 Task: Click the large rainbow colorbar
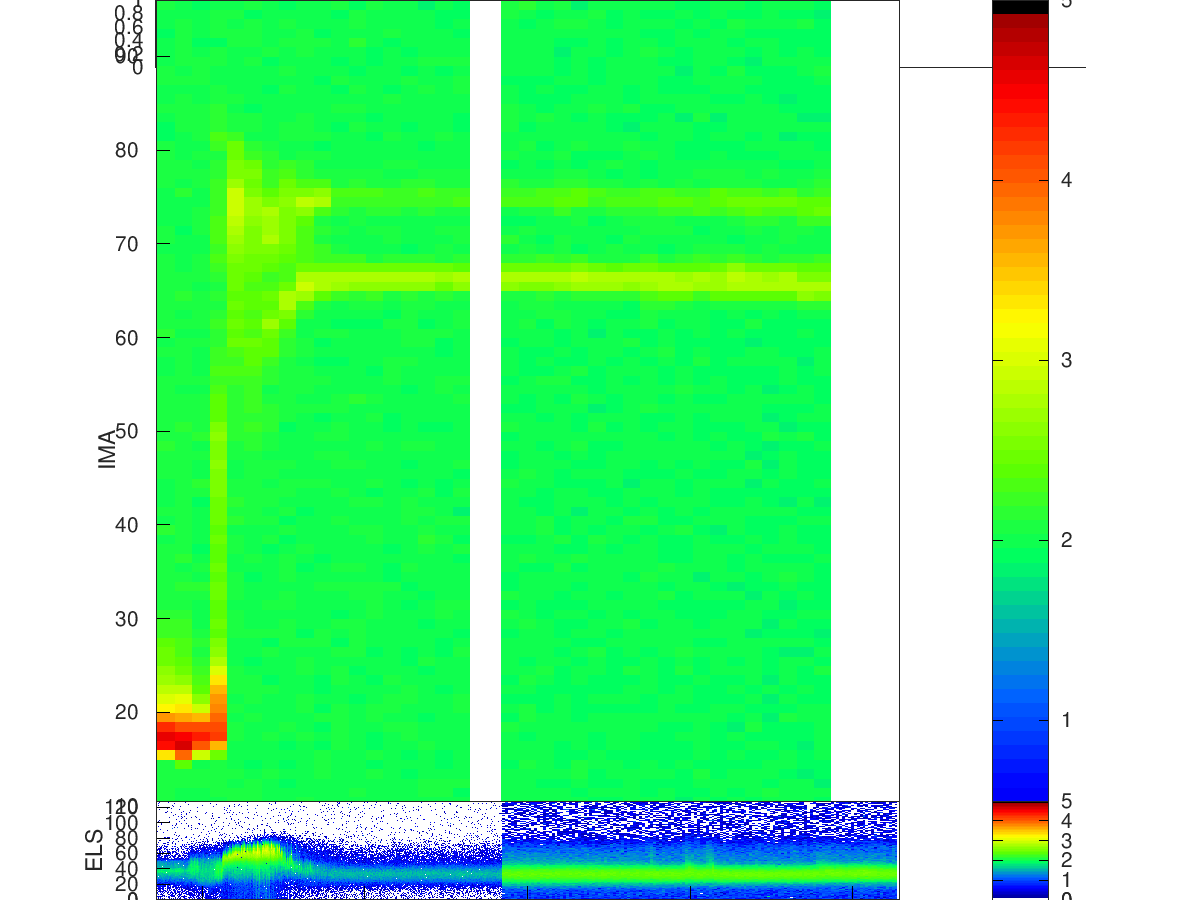[1020, 400]
